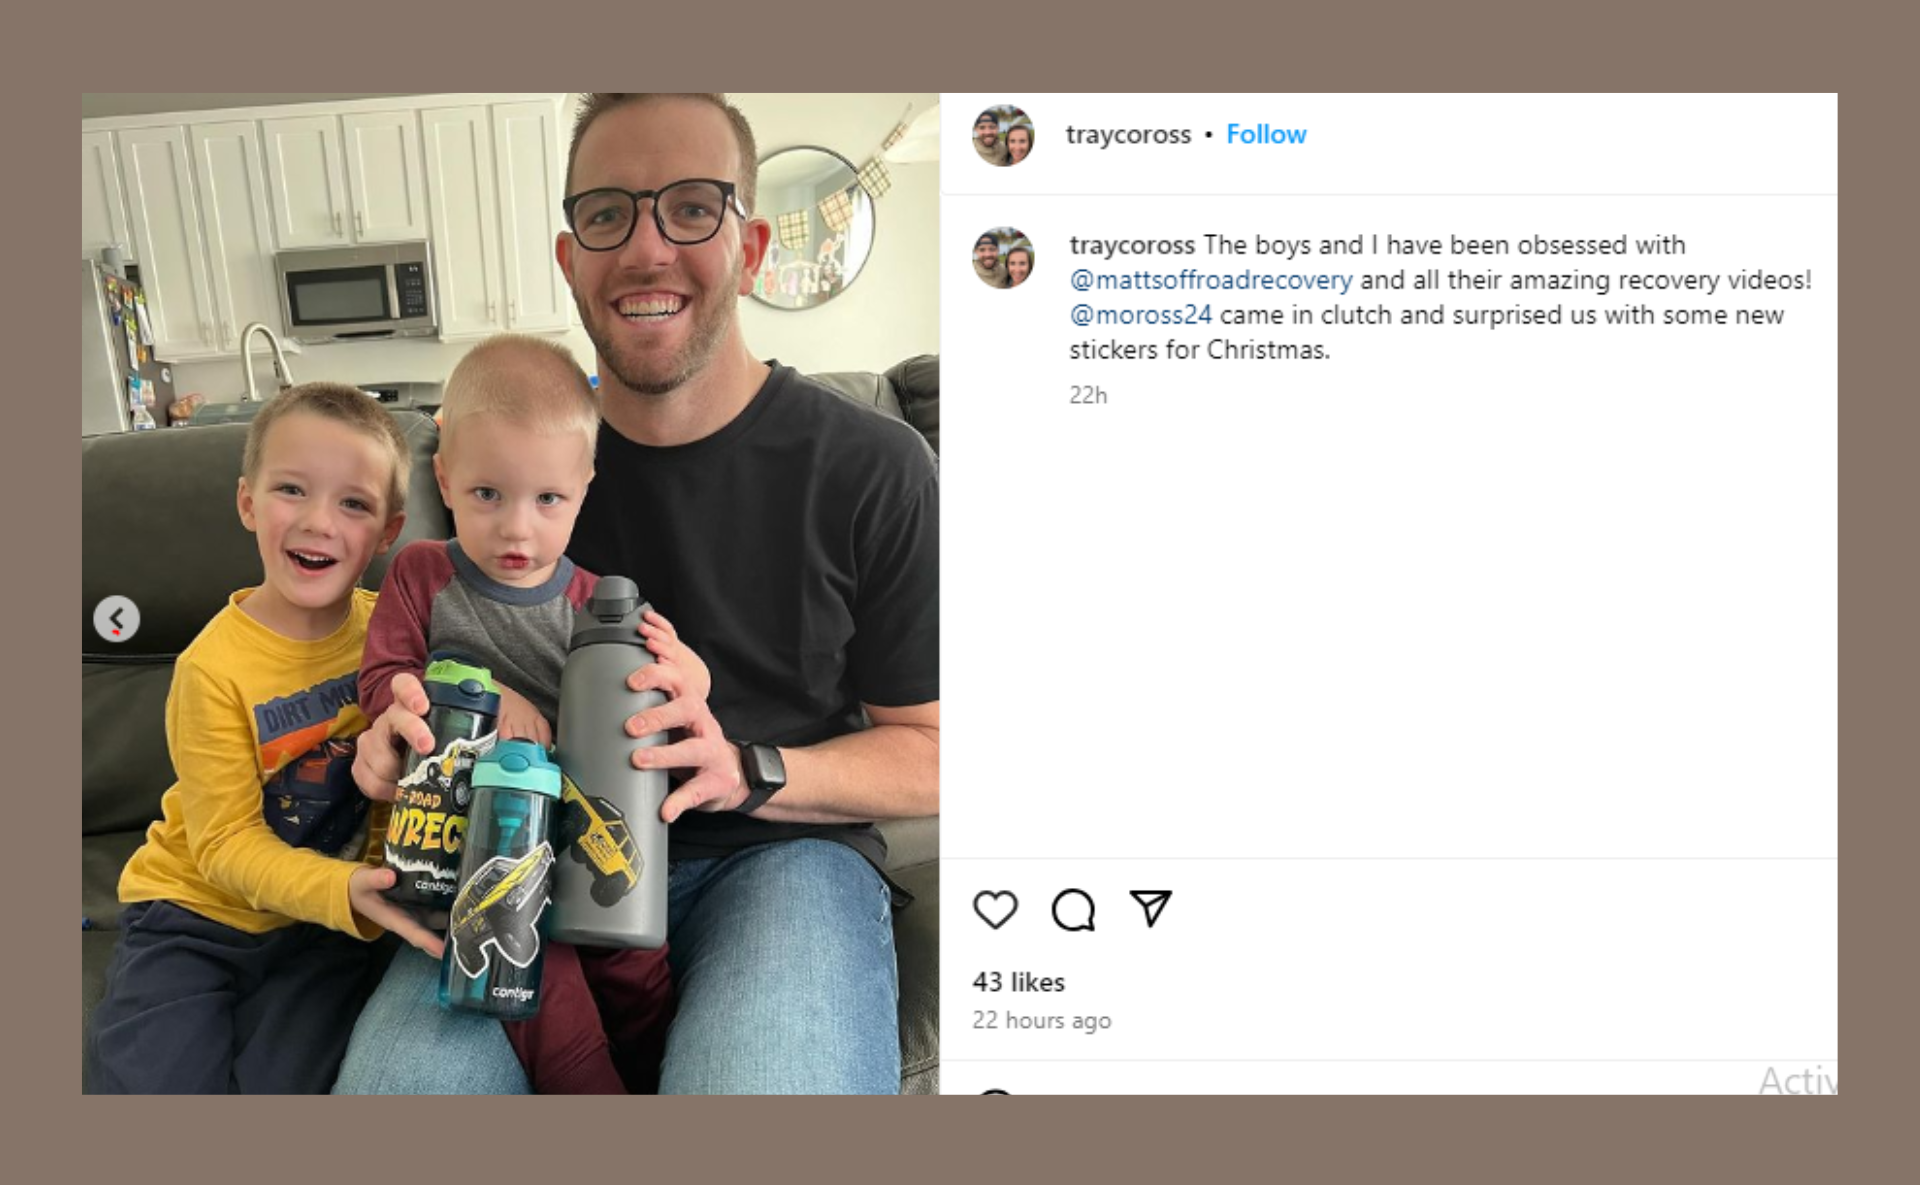
Task: Click the microwave in the photo background
Action: point(354,289)
